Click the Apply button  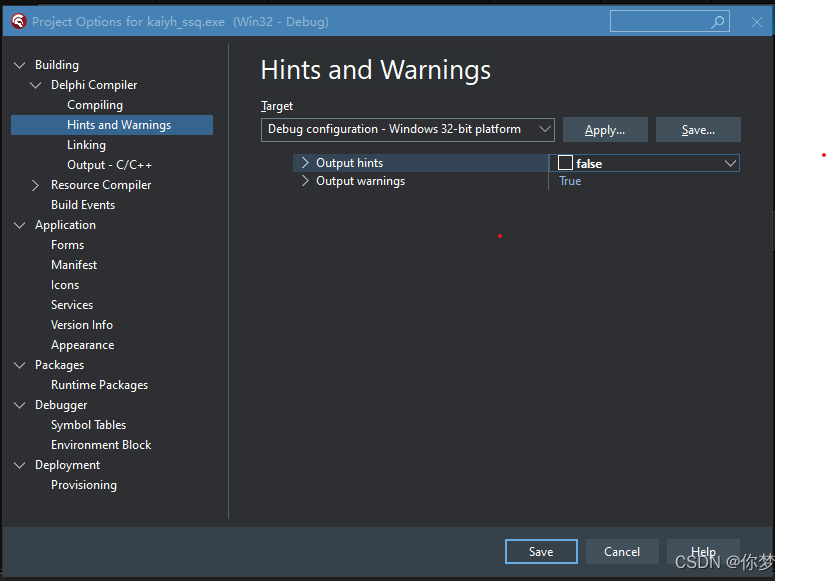point(605,129)
